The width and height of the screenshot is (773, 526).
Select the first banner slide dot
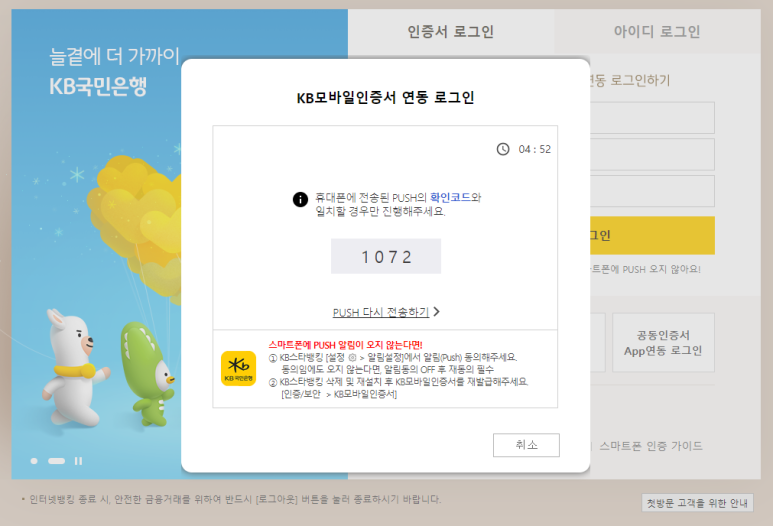(x=34, y=461)
